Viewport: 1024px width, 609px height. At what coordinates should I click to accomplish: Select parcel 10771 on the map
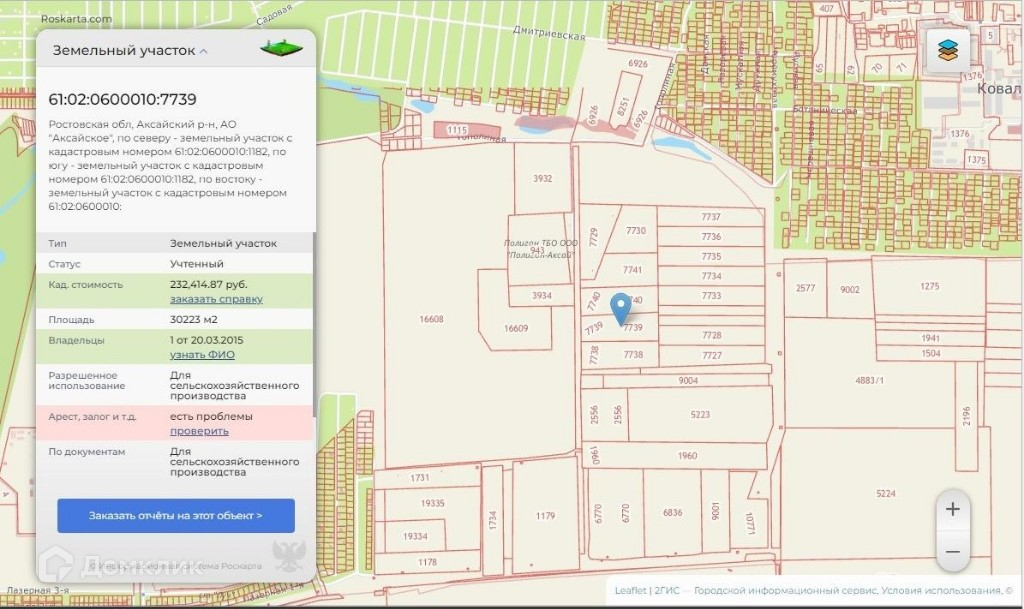[750, 523]
